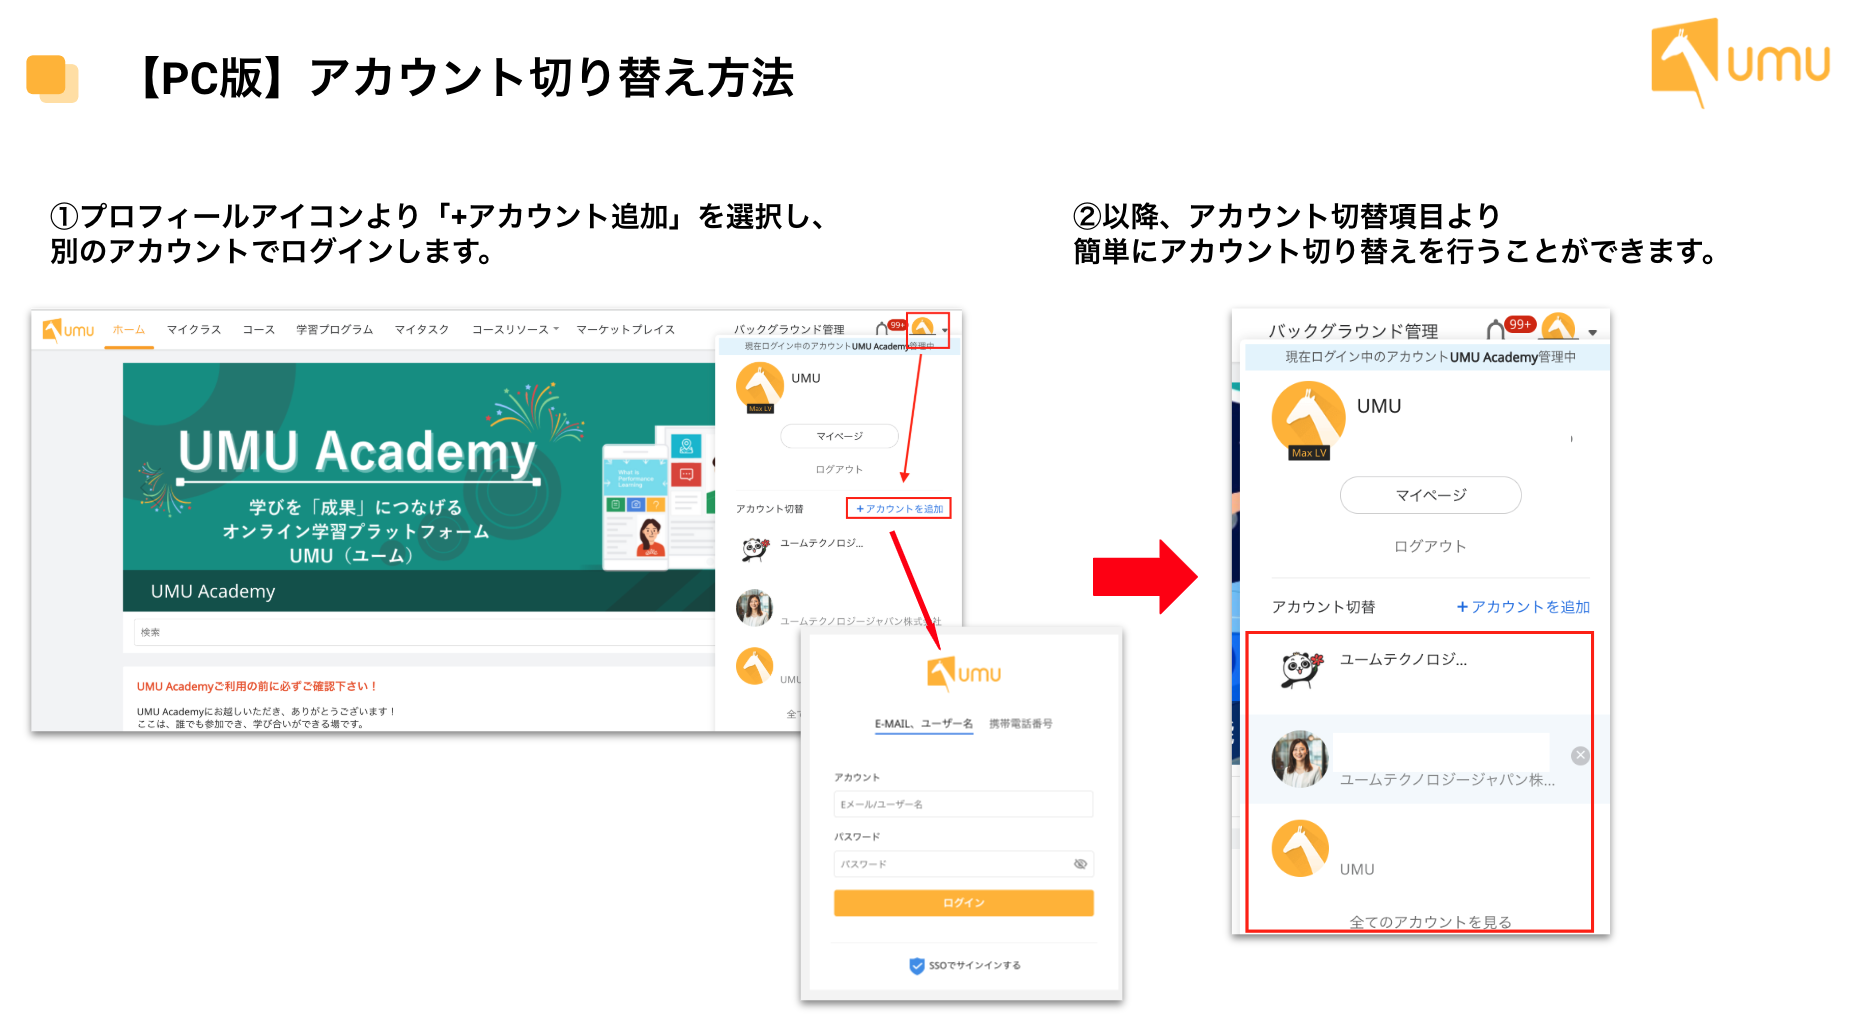
Task: Click +アカウントを追加 link in right panel
Action: (1523, 607)
